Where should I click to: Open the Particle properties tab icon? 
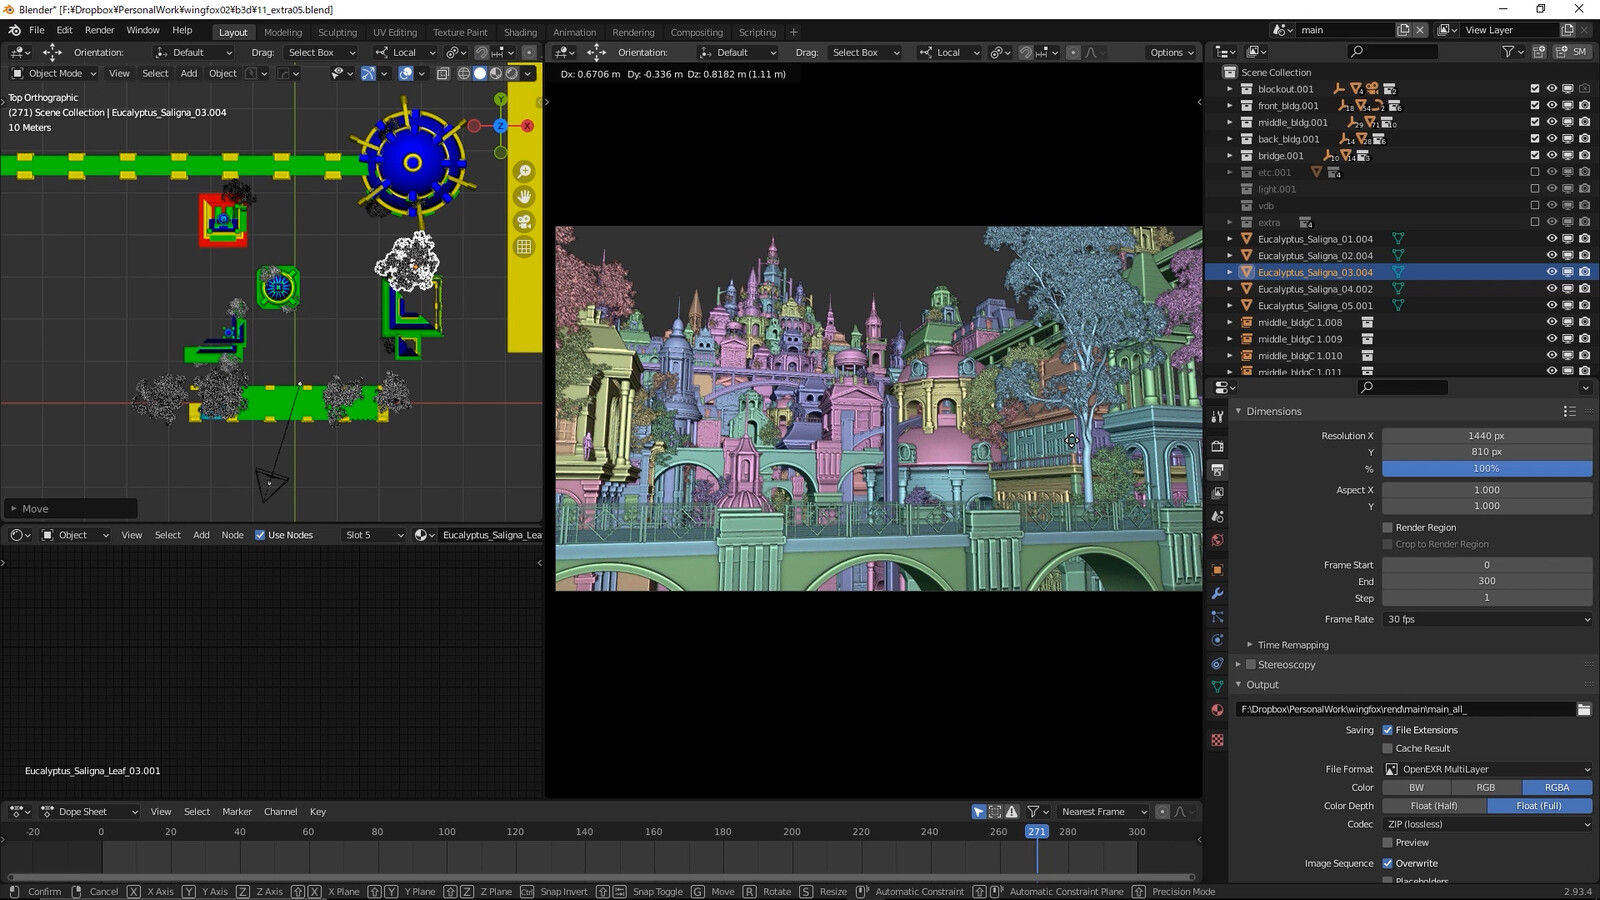[x=1217, y=617]
